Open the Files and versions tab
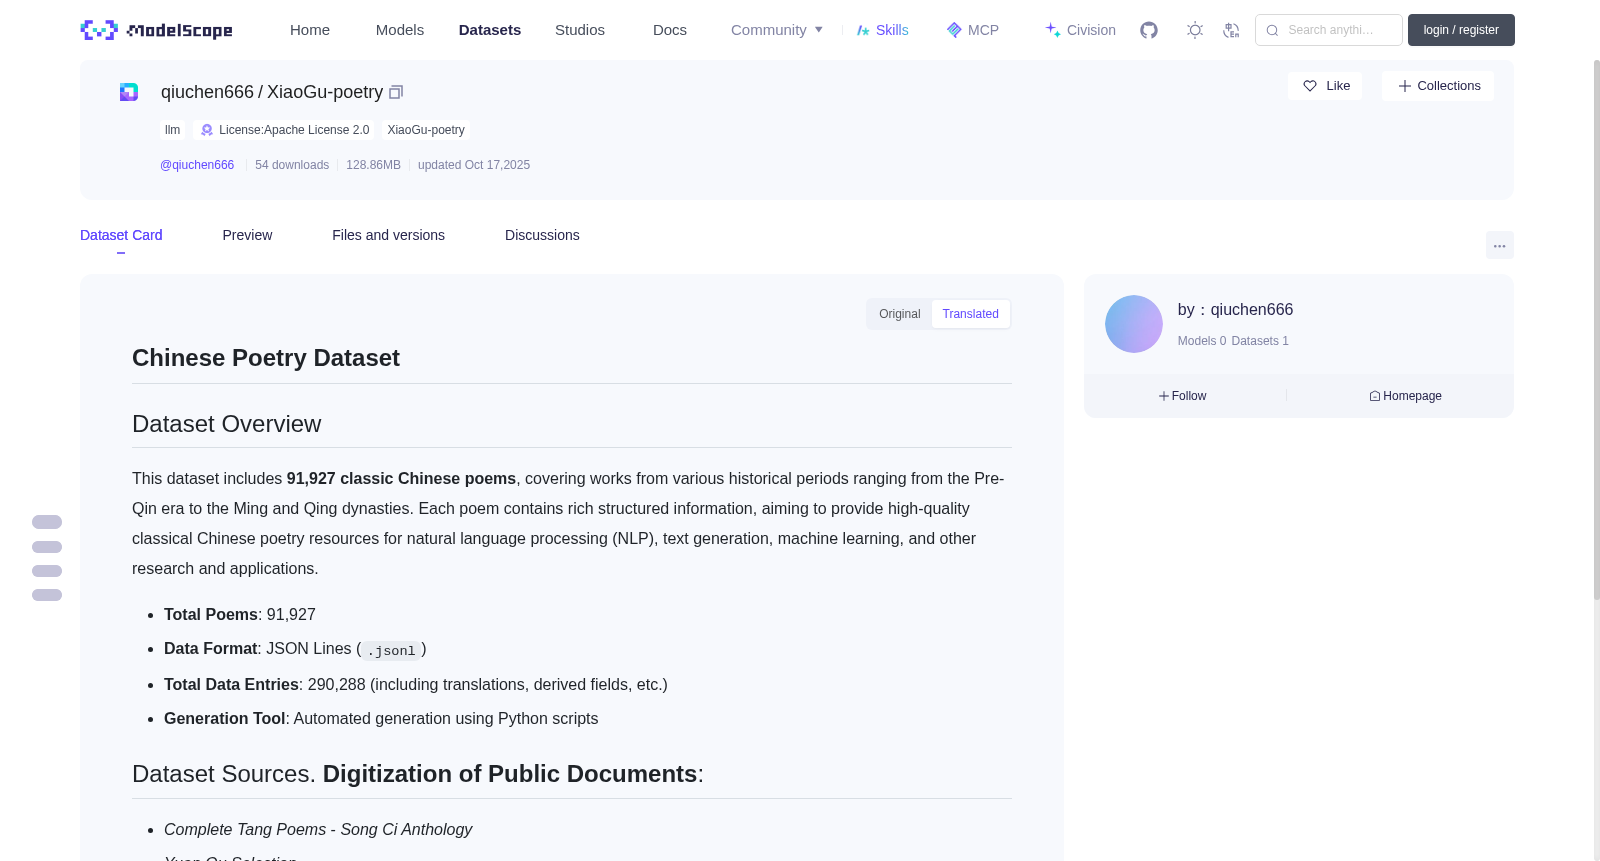The image size is (1600, 861). pos(388,235)
